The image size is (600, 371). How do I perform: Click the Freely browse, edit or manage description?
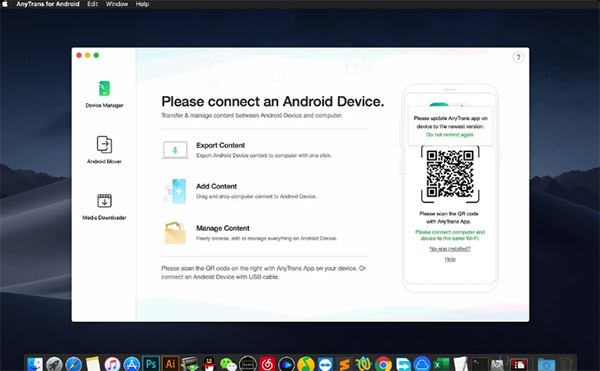tap(266, 238)
